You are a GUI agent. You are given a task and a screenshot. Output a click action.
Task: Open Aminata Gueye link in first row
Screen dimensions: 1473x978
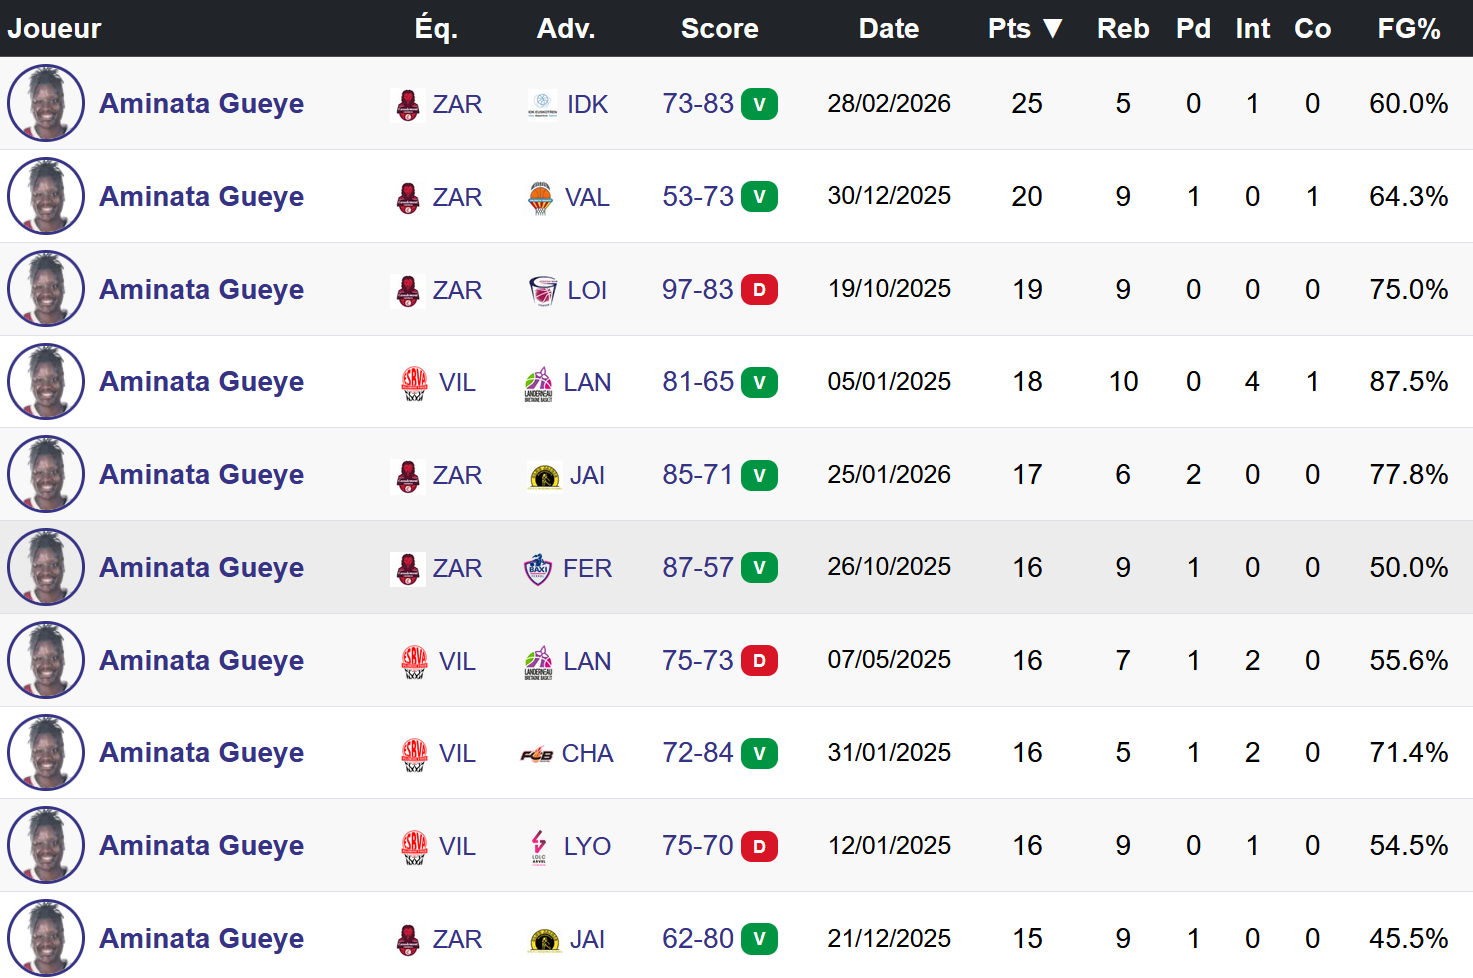tap(201, 104)
